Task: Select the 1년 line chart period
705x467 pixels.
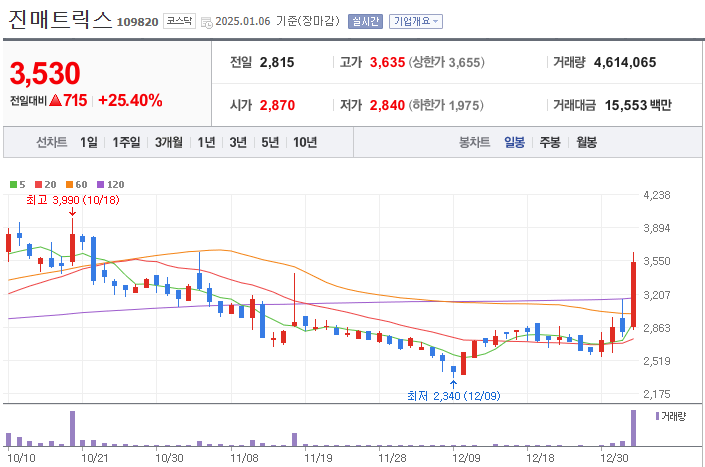Action: tap(206, 142)
